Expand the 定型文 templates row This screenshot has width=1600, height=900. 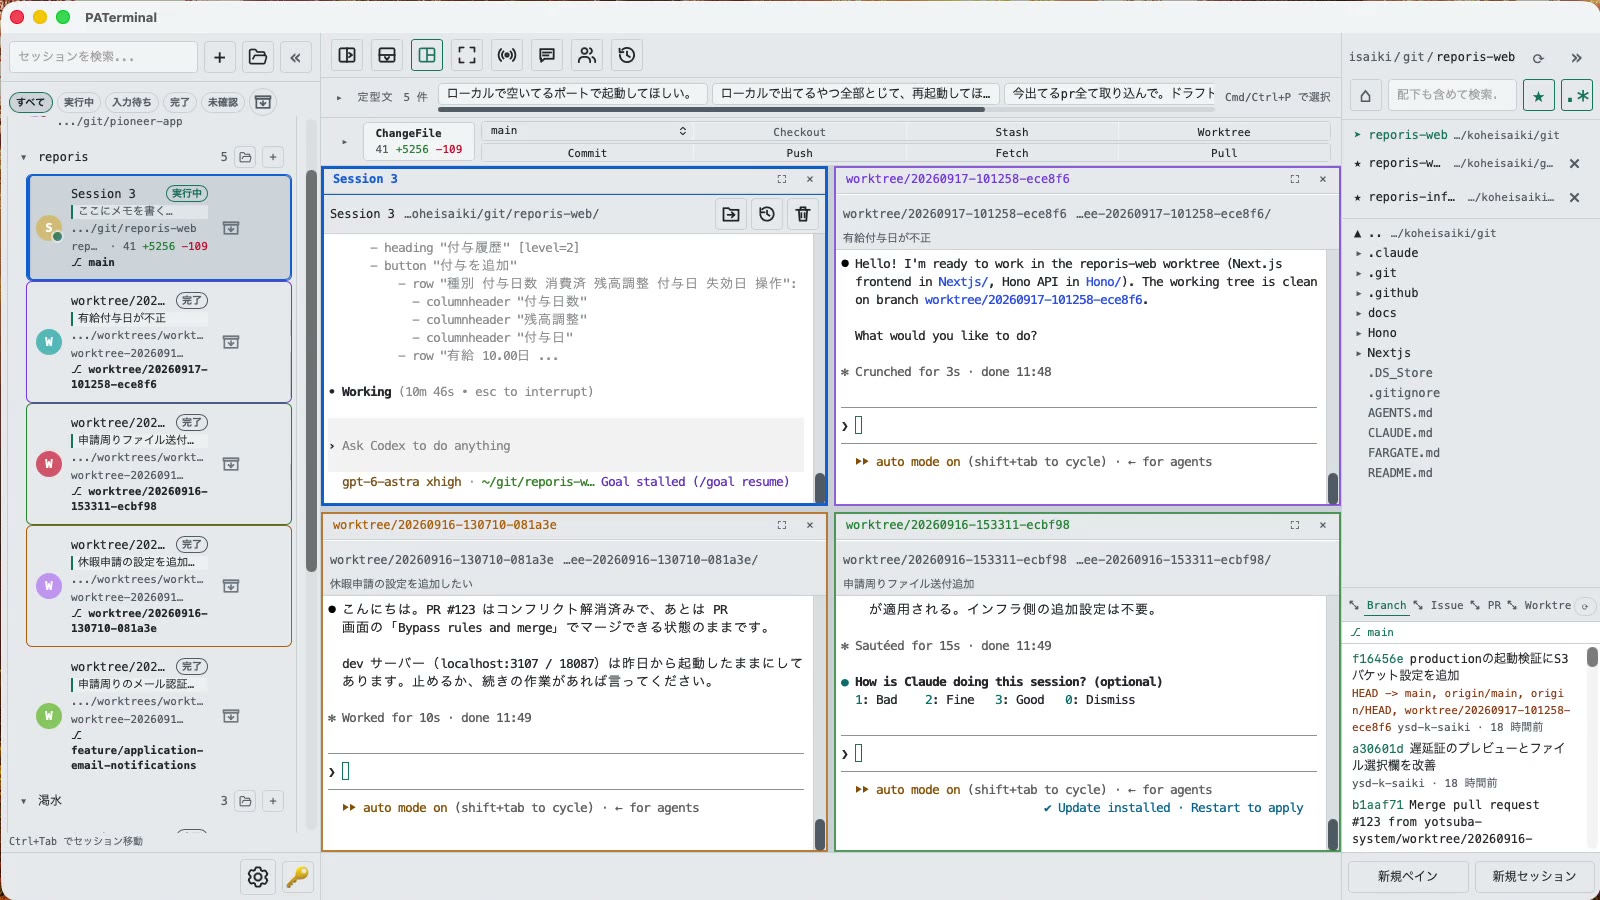click(339, 97)
